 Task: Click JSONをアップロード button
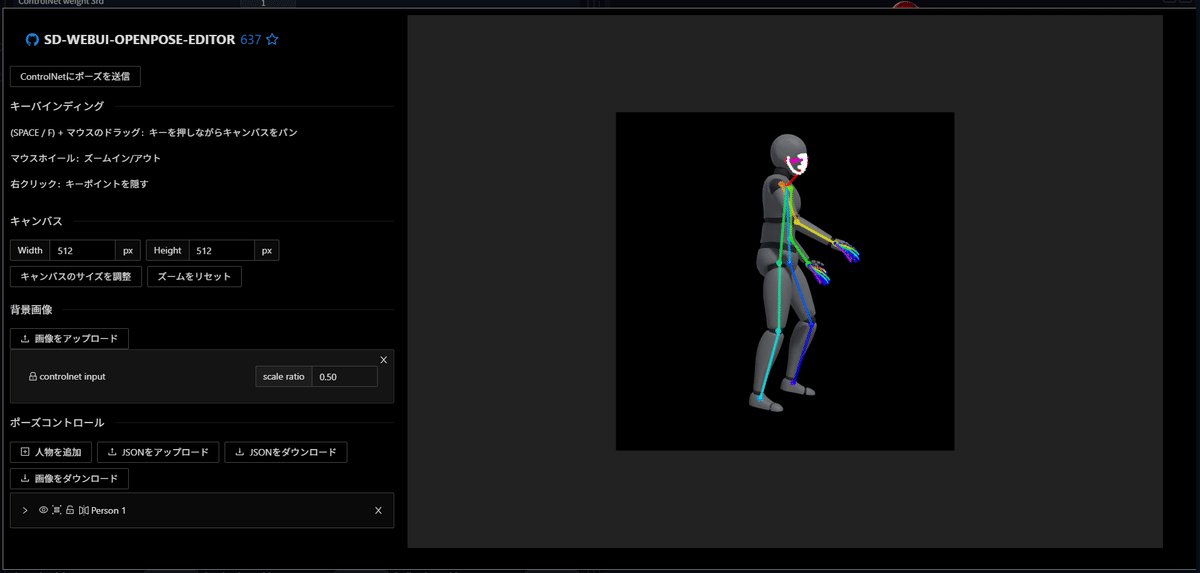(158, 452)
